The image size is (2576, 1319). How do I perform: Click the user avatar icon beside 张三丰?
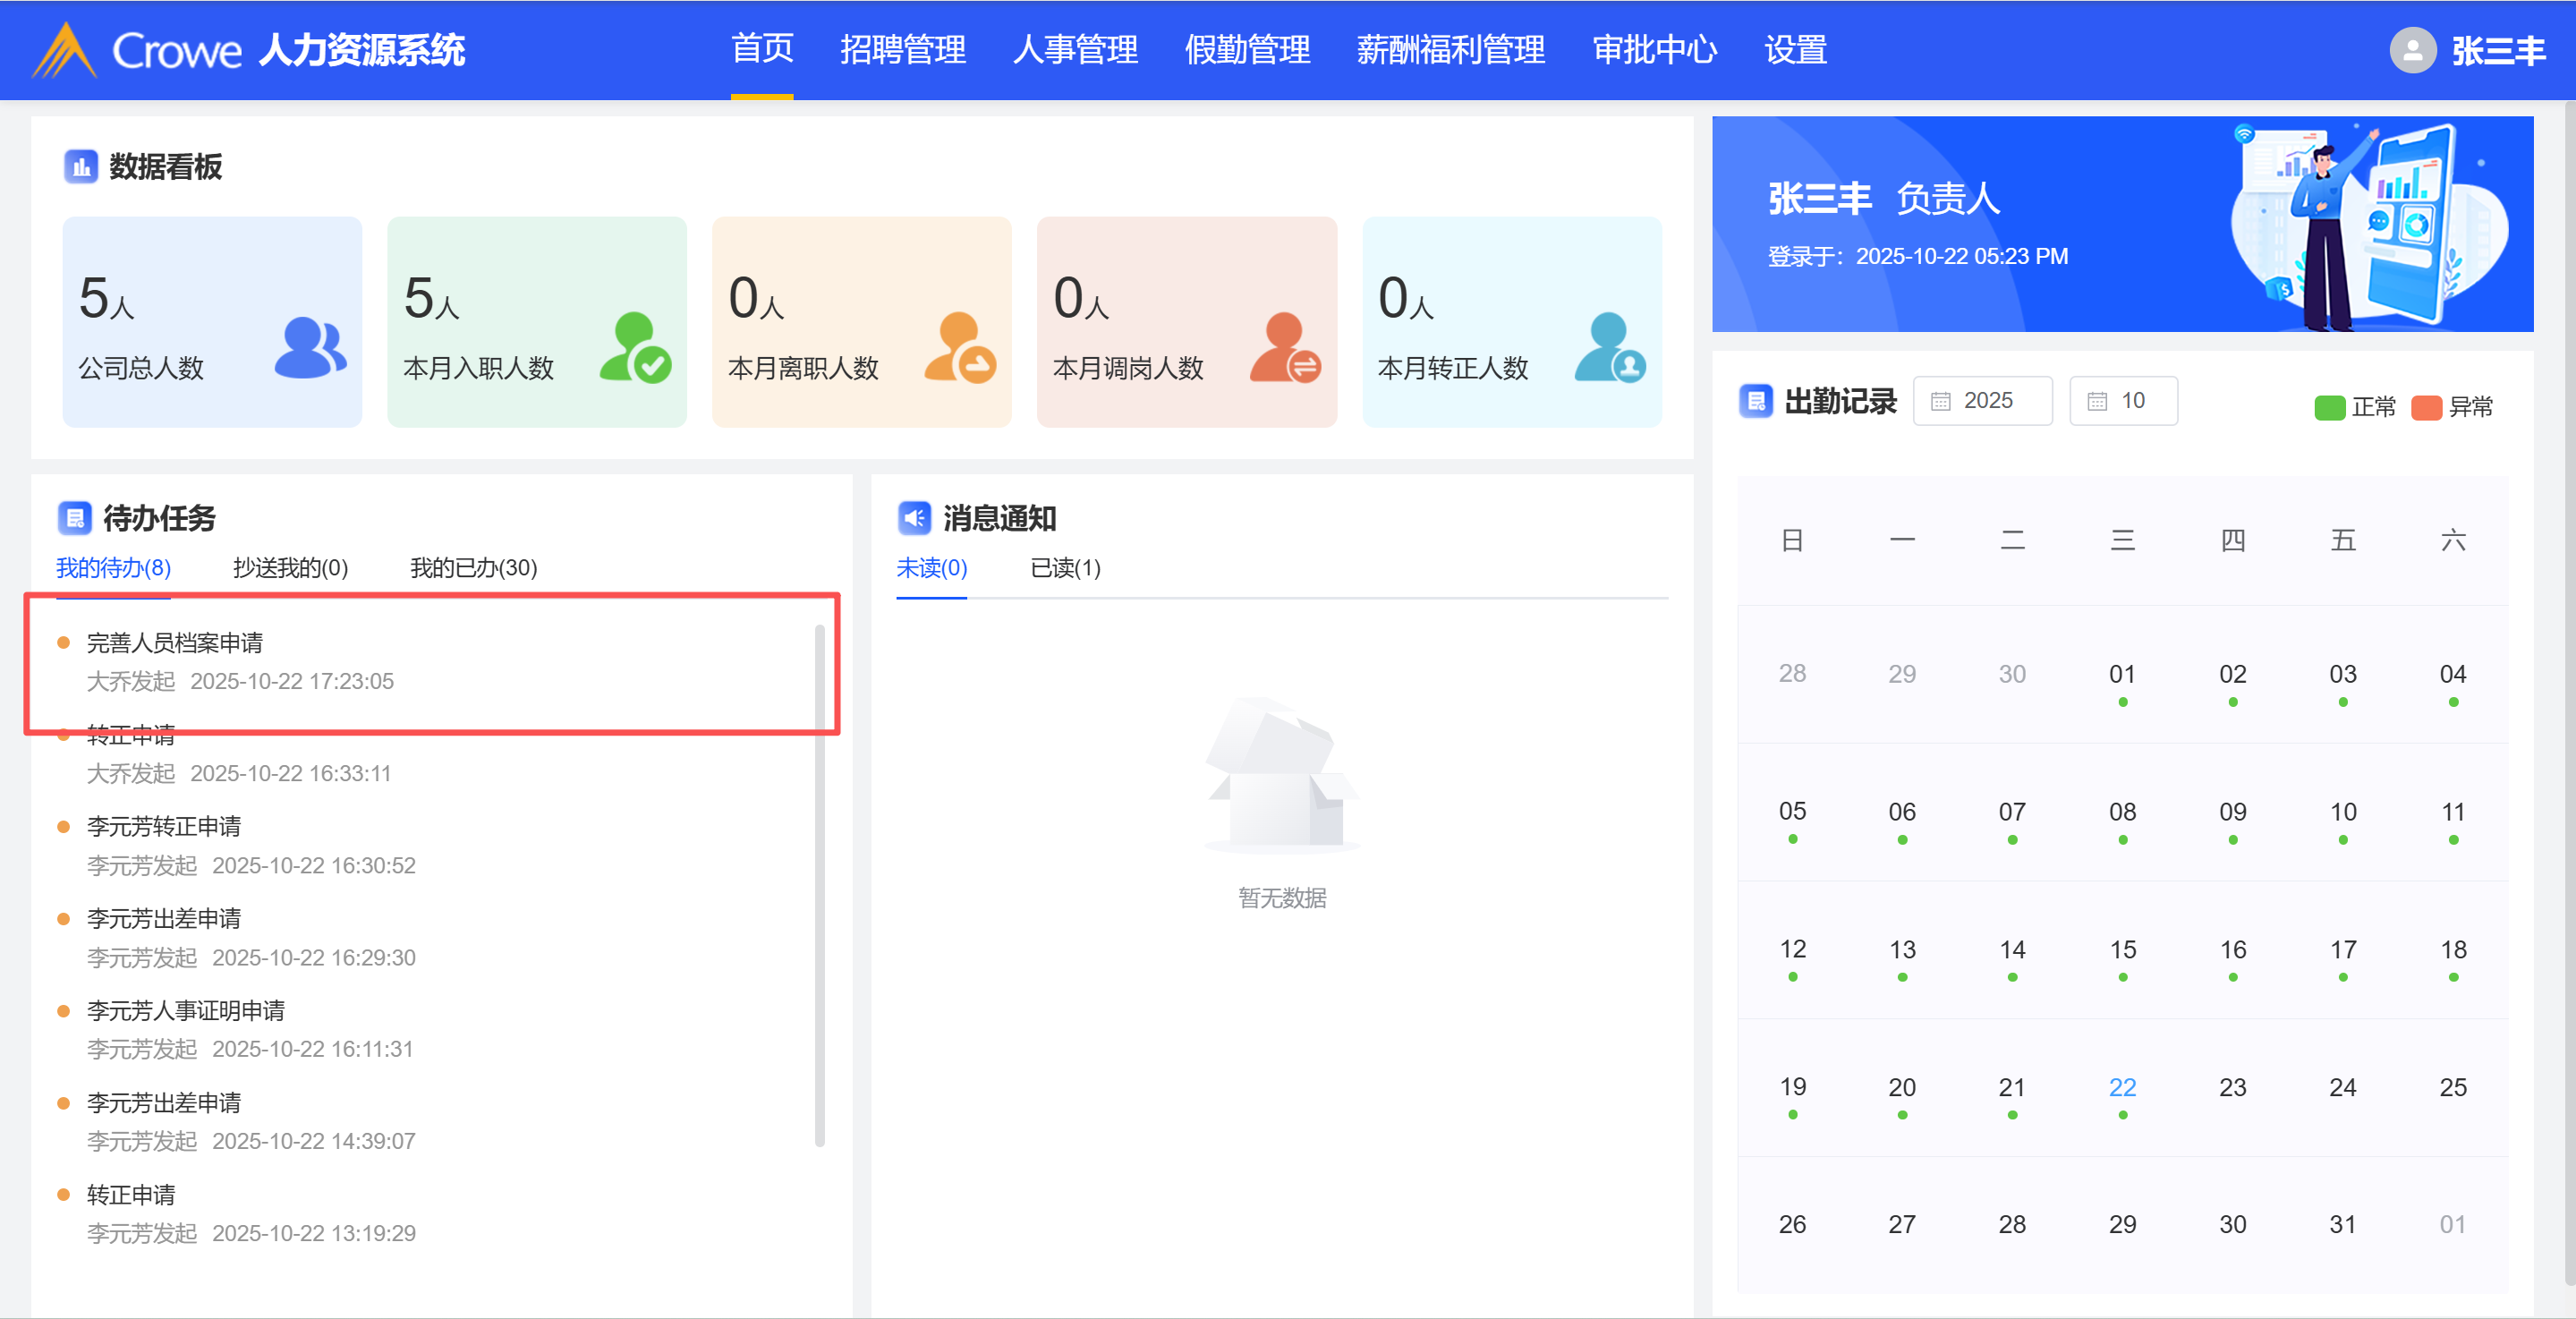click(2412, 50)
